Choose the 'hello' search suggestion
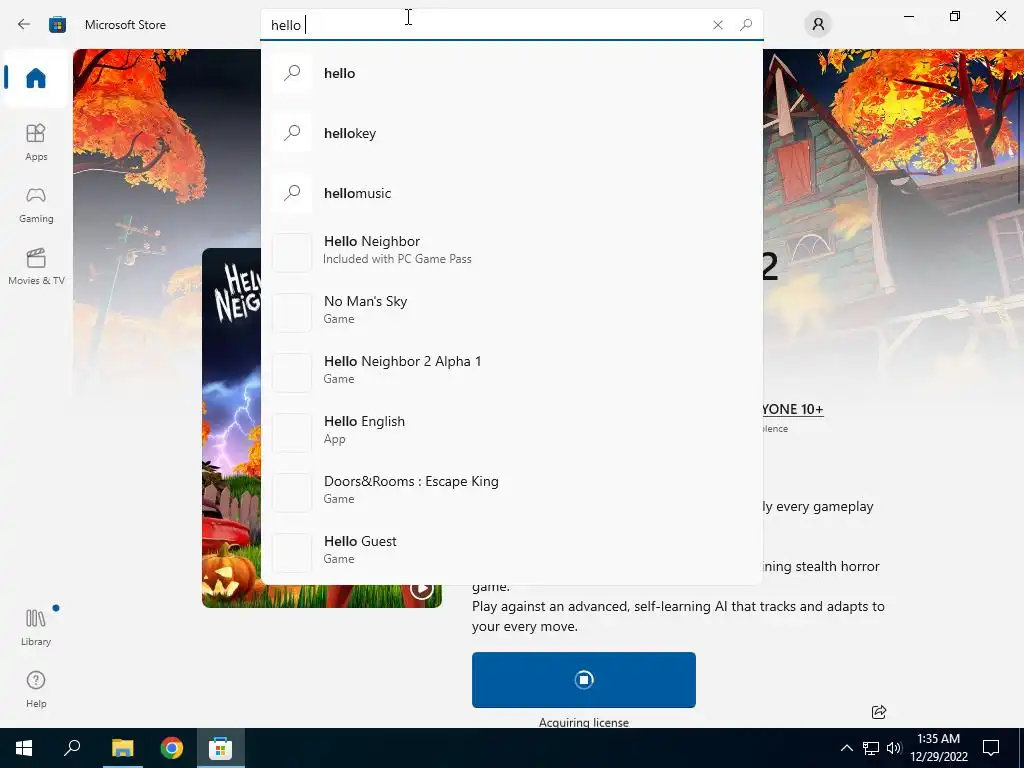Image resolution: width=1024 pixels, height=768 pixels. coord(511,73)
